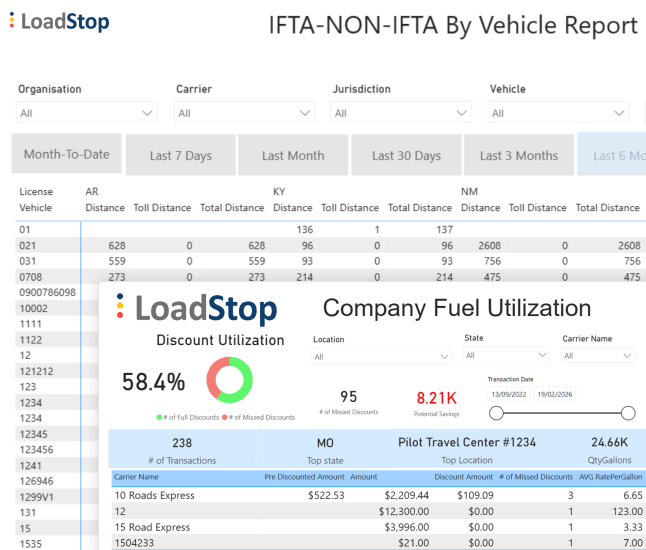Open the Organisation dropdown
Image resolution: width=646 pixels, height=550 pixels.
click(87, 113)
